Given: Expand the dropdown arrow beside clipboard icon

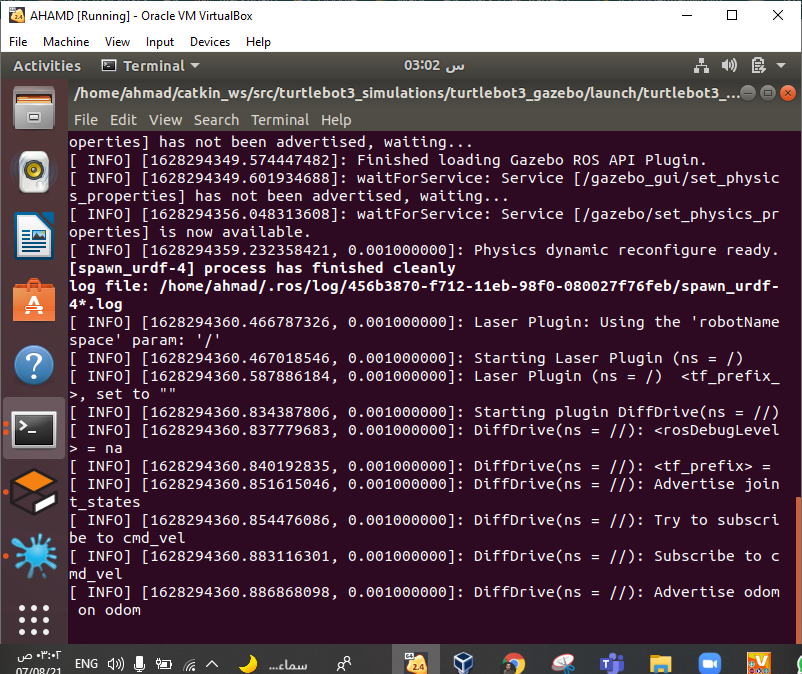Looking at the screenshot, I should click(783, 65).
